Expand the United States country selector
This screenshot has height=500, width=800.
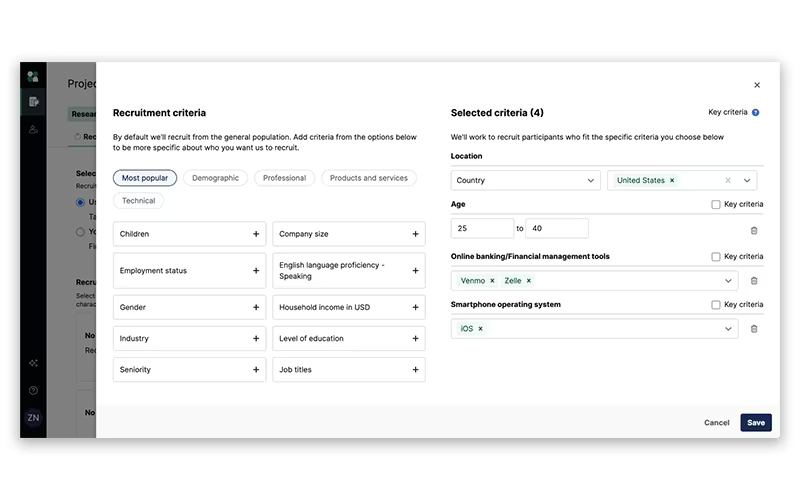pos(747,180)
